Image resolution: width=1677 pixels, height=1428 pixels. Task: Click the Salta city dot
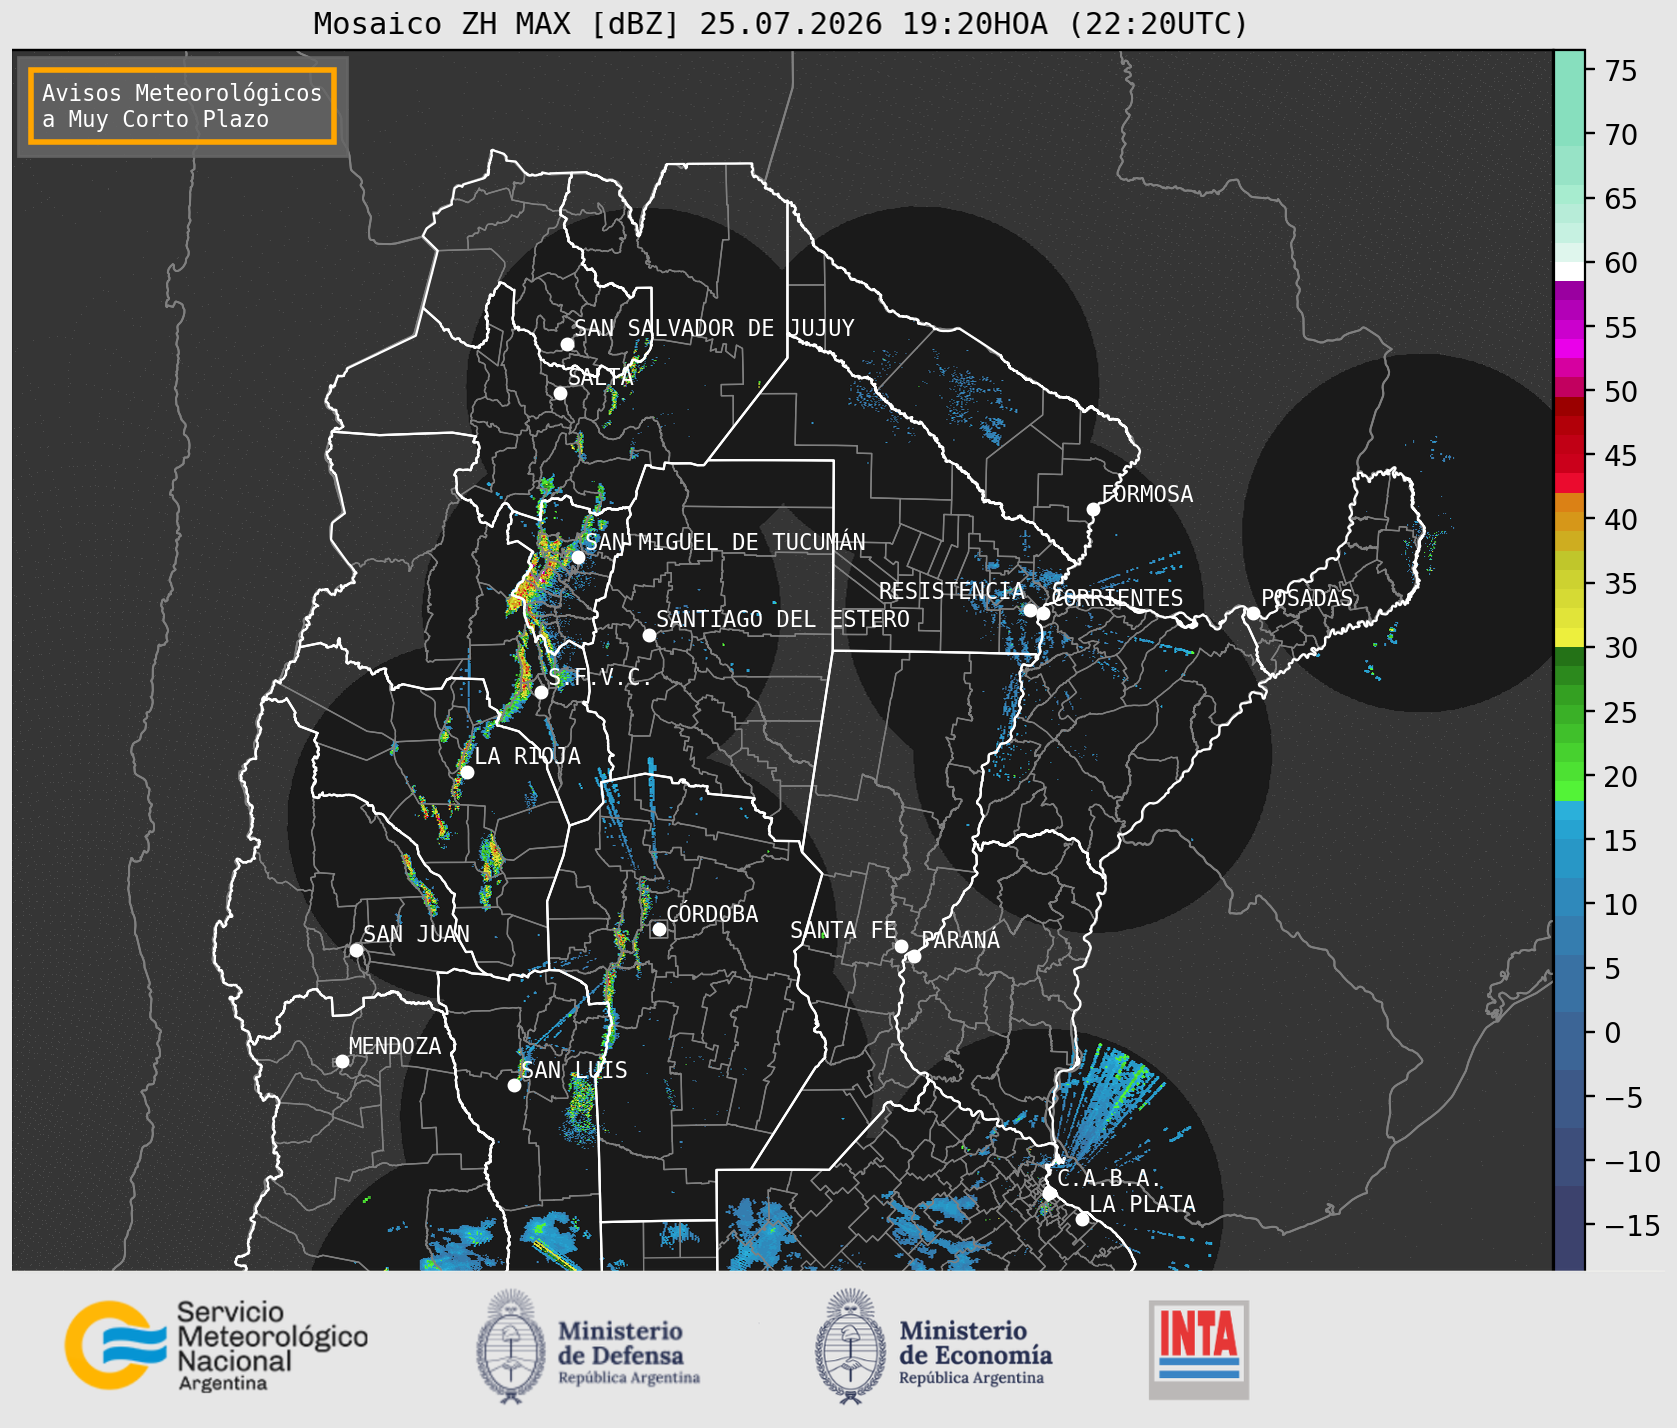tap(561, 393)
